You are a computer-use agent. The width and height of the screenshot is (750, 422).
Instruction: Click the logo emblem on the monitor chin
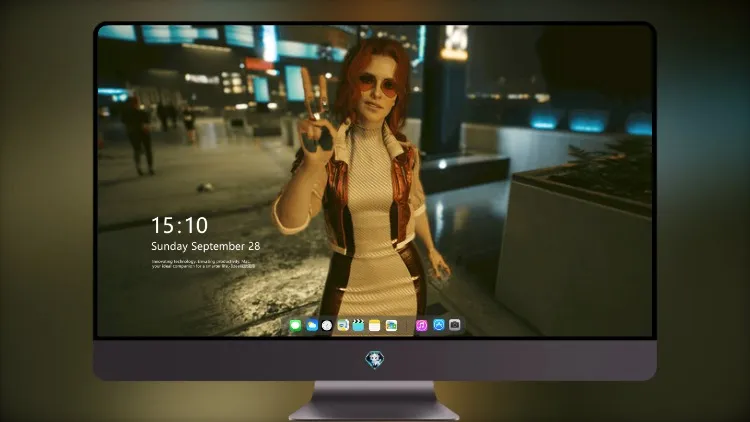375,360
